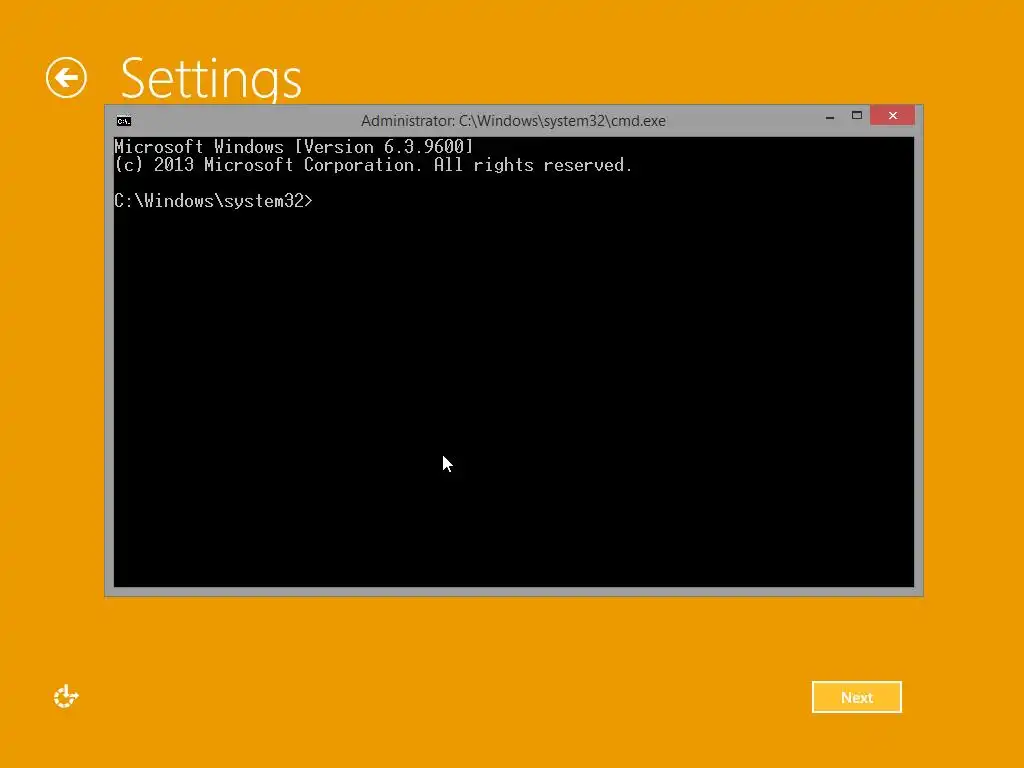Image resolution: width=1024 pixels, height=768 pixels.
Task: Go back using the circled arrow icon
Action: coord(66,78)
